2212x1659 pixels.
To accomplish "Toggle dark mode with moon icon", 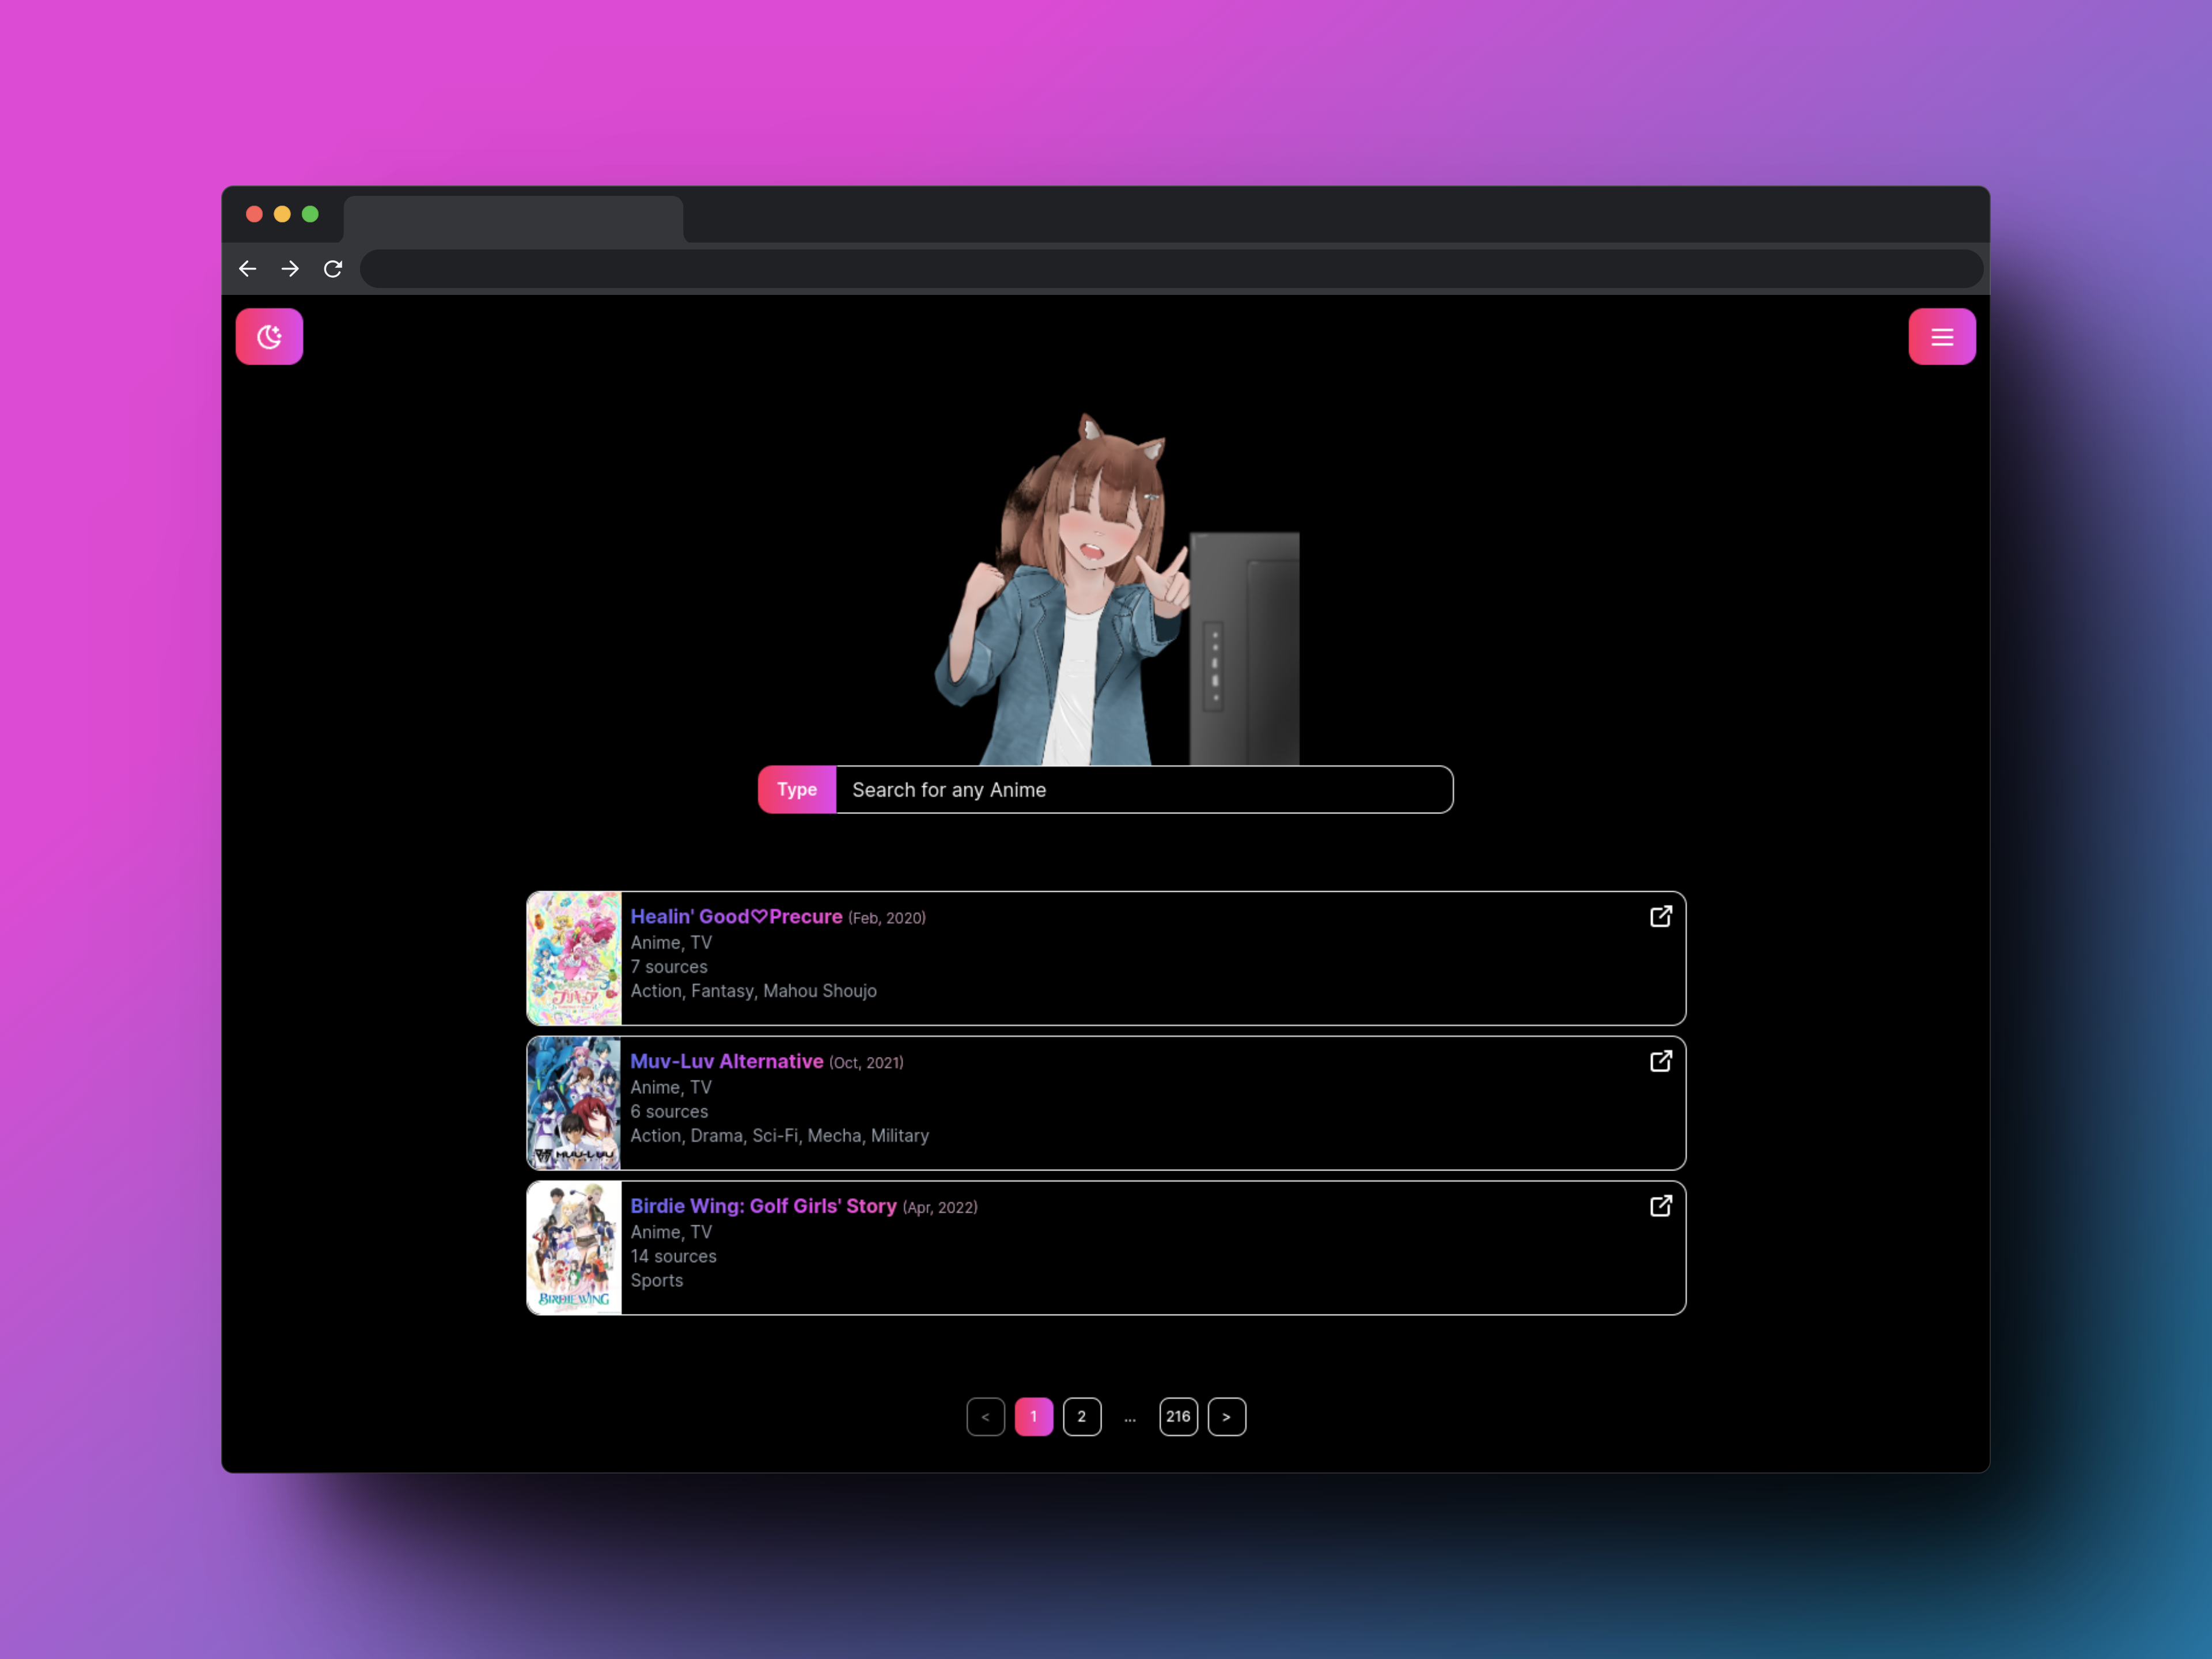I will (x=269, y=337).
